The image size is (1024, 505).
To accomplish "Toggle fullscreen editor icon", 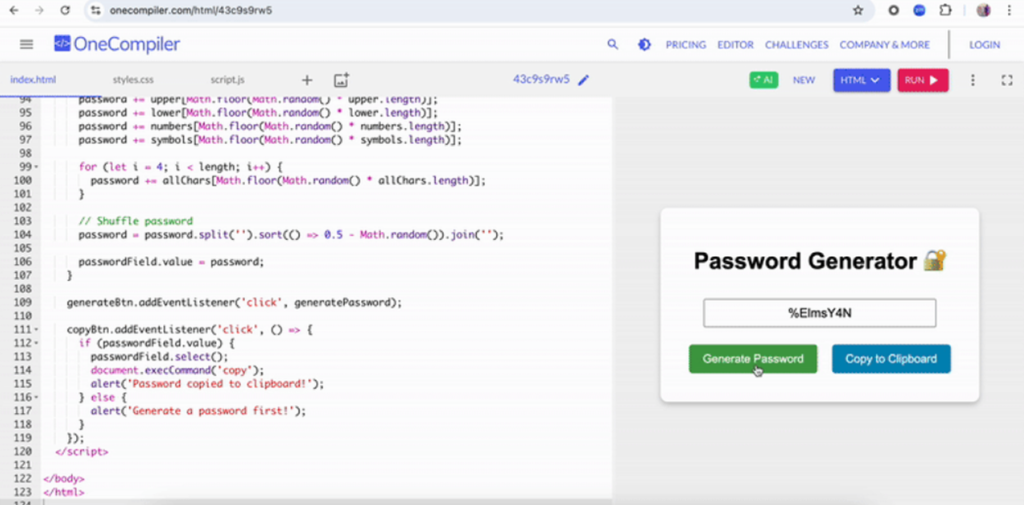I will pos(1006,80).
